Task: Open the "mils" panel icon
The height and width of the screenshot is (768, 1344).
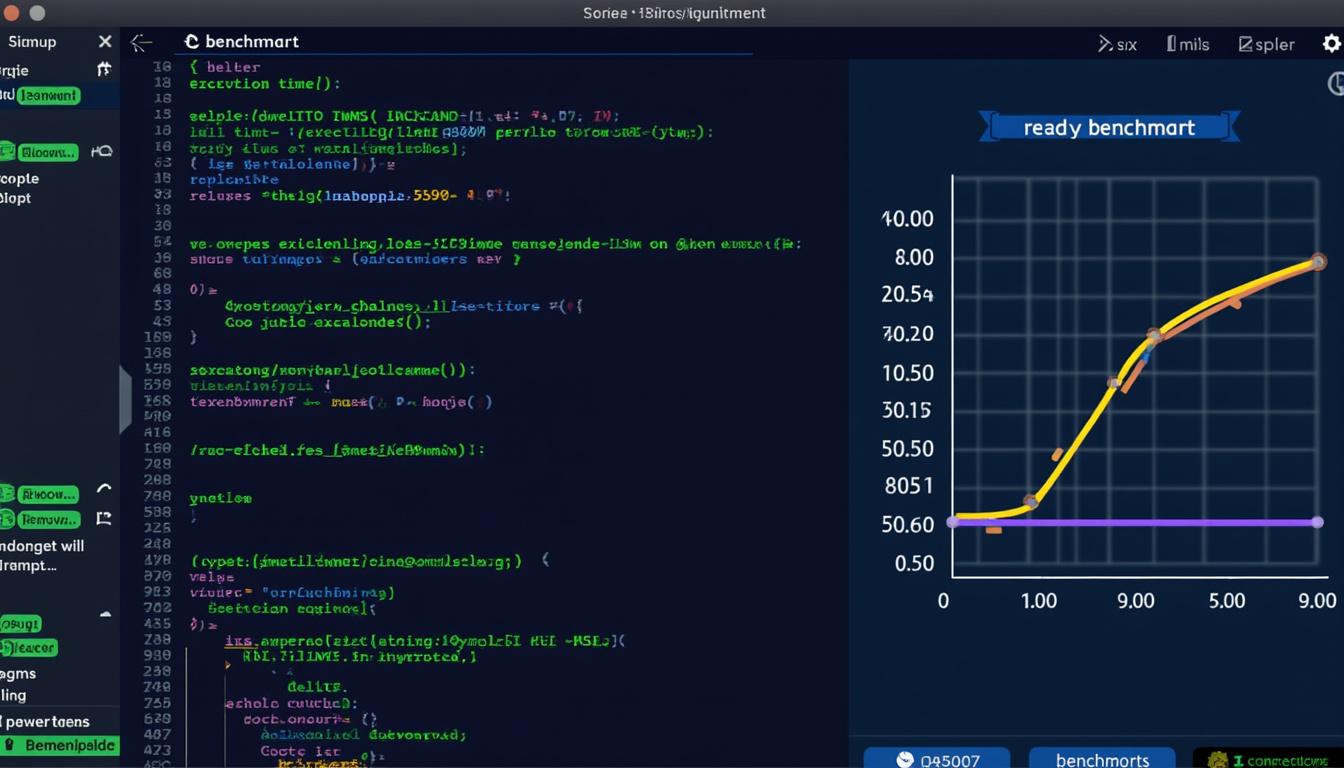Action: [1186, 44]
